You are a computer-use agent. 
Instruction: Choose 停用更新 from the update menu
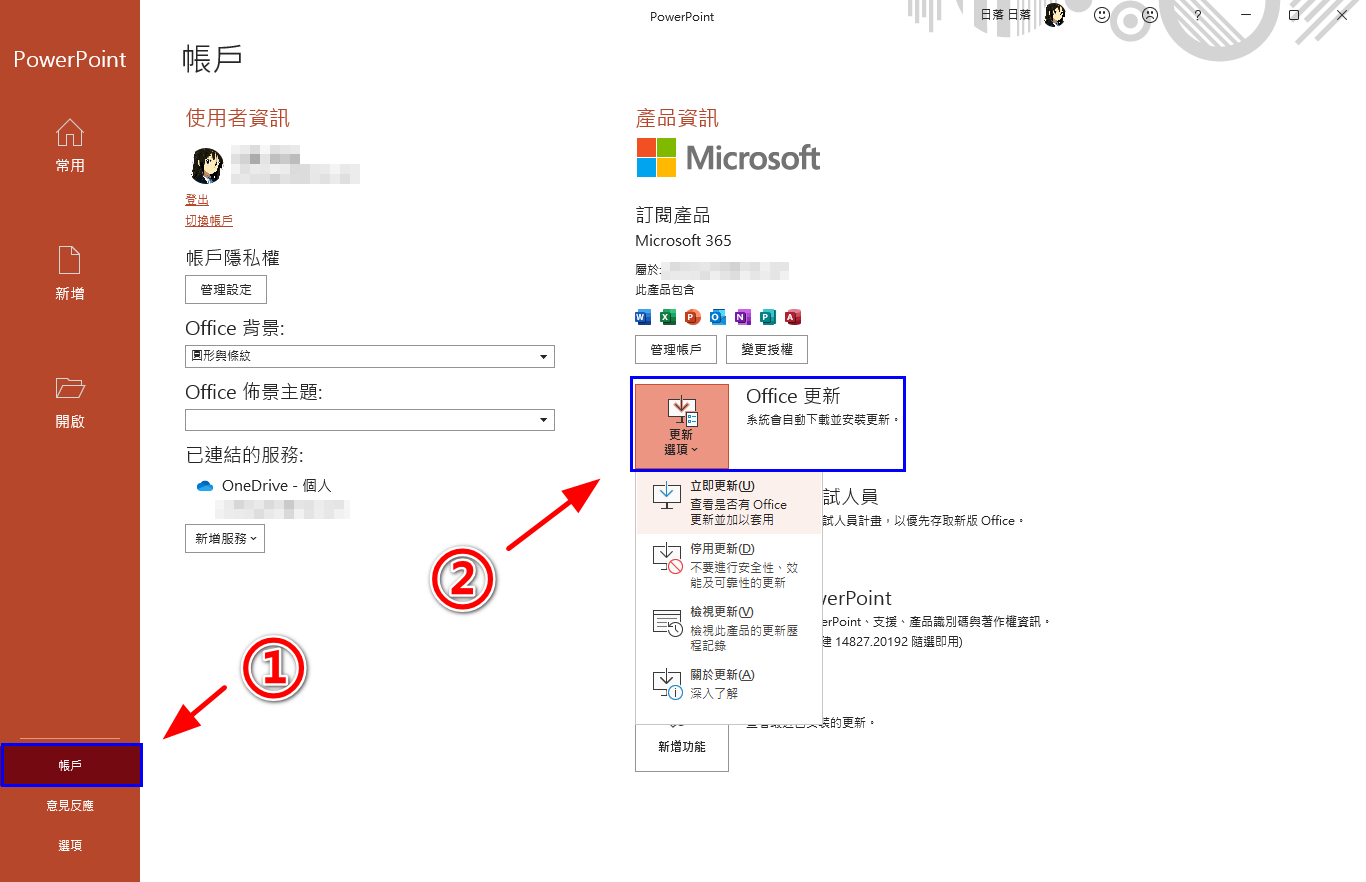[729, 565]
